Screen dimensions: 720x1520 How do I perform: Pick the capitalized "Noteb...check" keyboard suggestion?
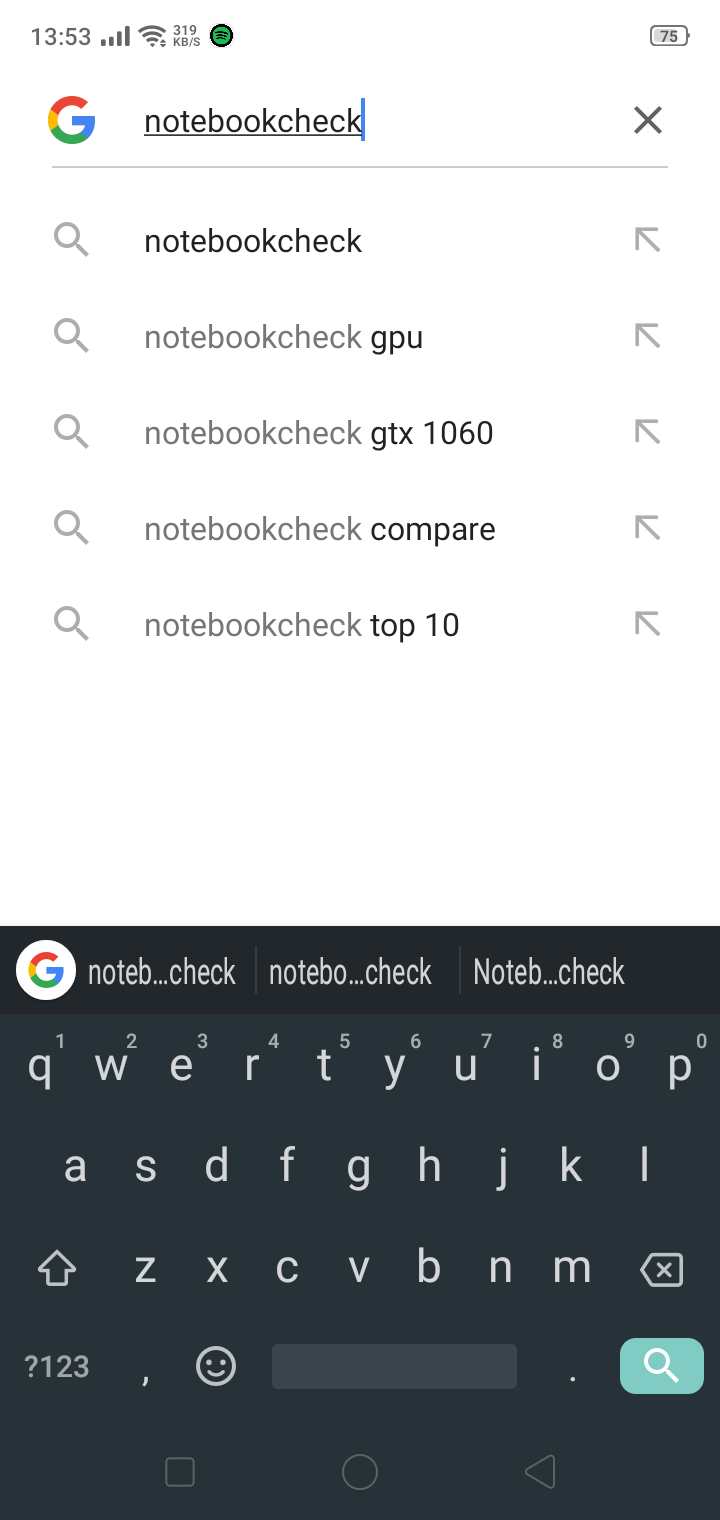point(548,972)
